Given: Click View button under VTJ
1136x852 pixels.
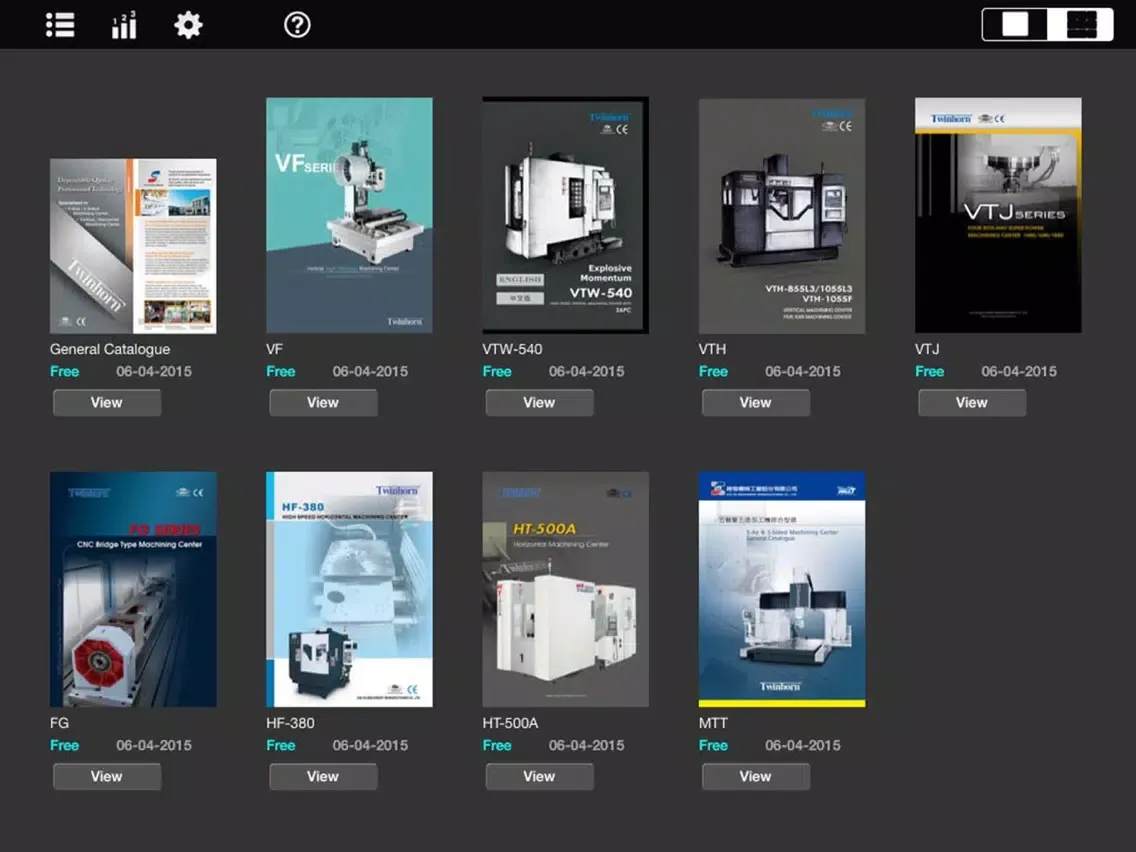Looking at the screenshot, I should coord(972,403).
